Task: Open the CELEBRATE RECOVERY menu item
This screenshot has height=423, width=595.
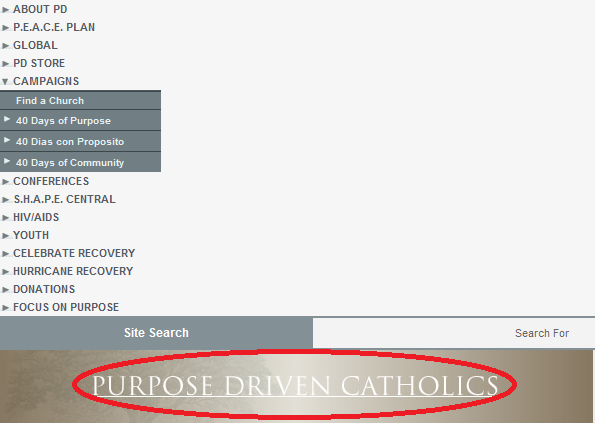Action: click(74, 253)
